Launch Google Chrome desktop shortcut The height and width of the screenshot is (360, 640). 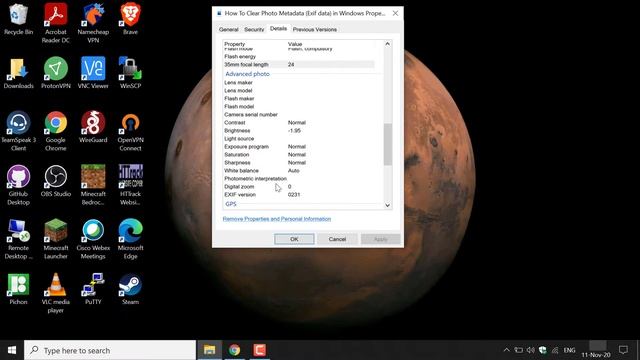(56, 131)
